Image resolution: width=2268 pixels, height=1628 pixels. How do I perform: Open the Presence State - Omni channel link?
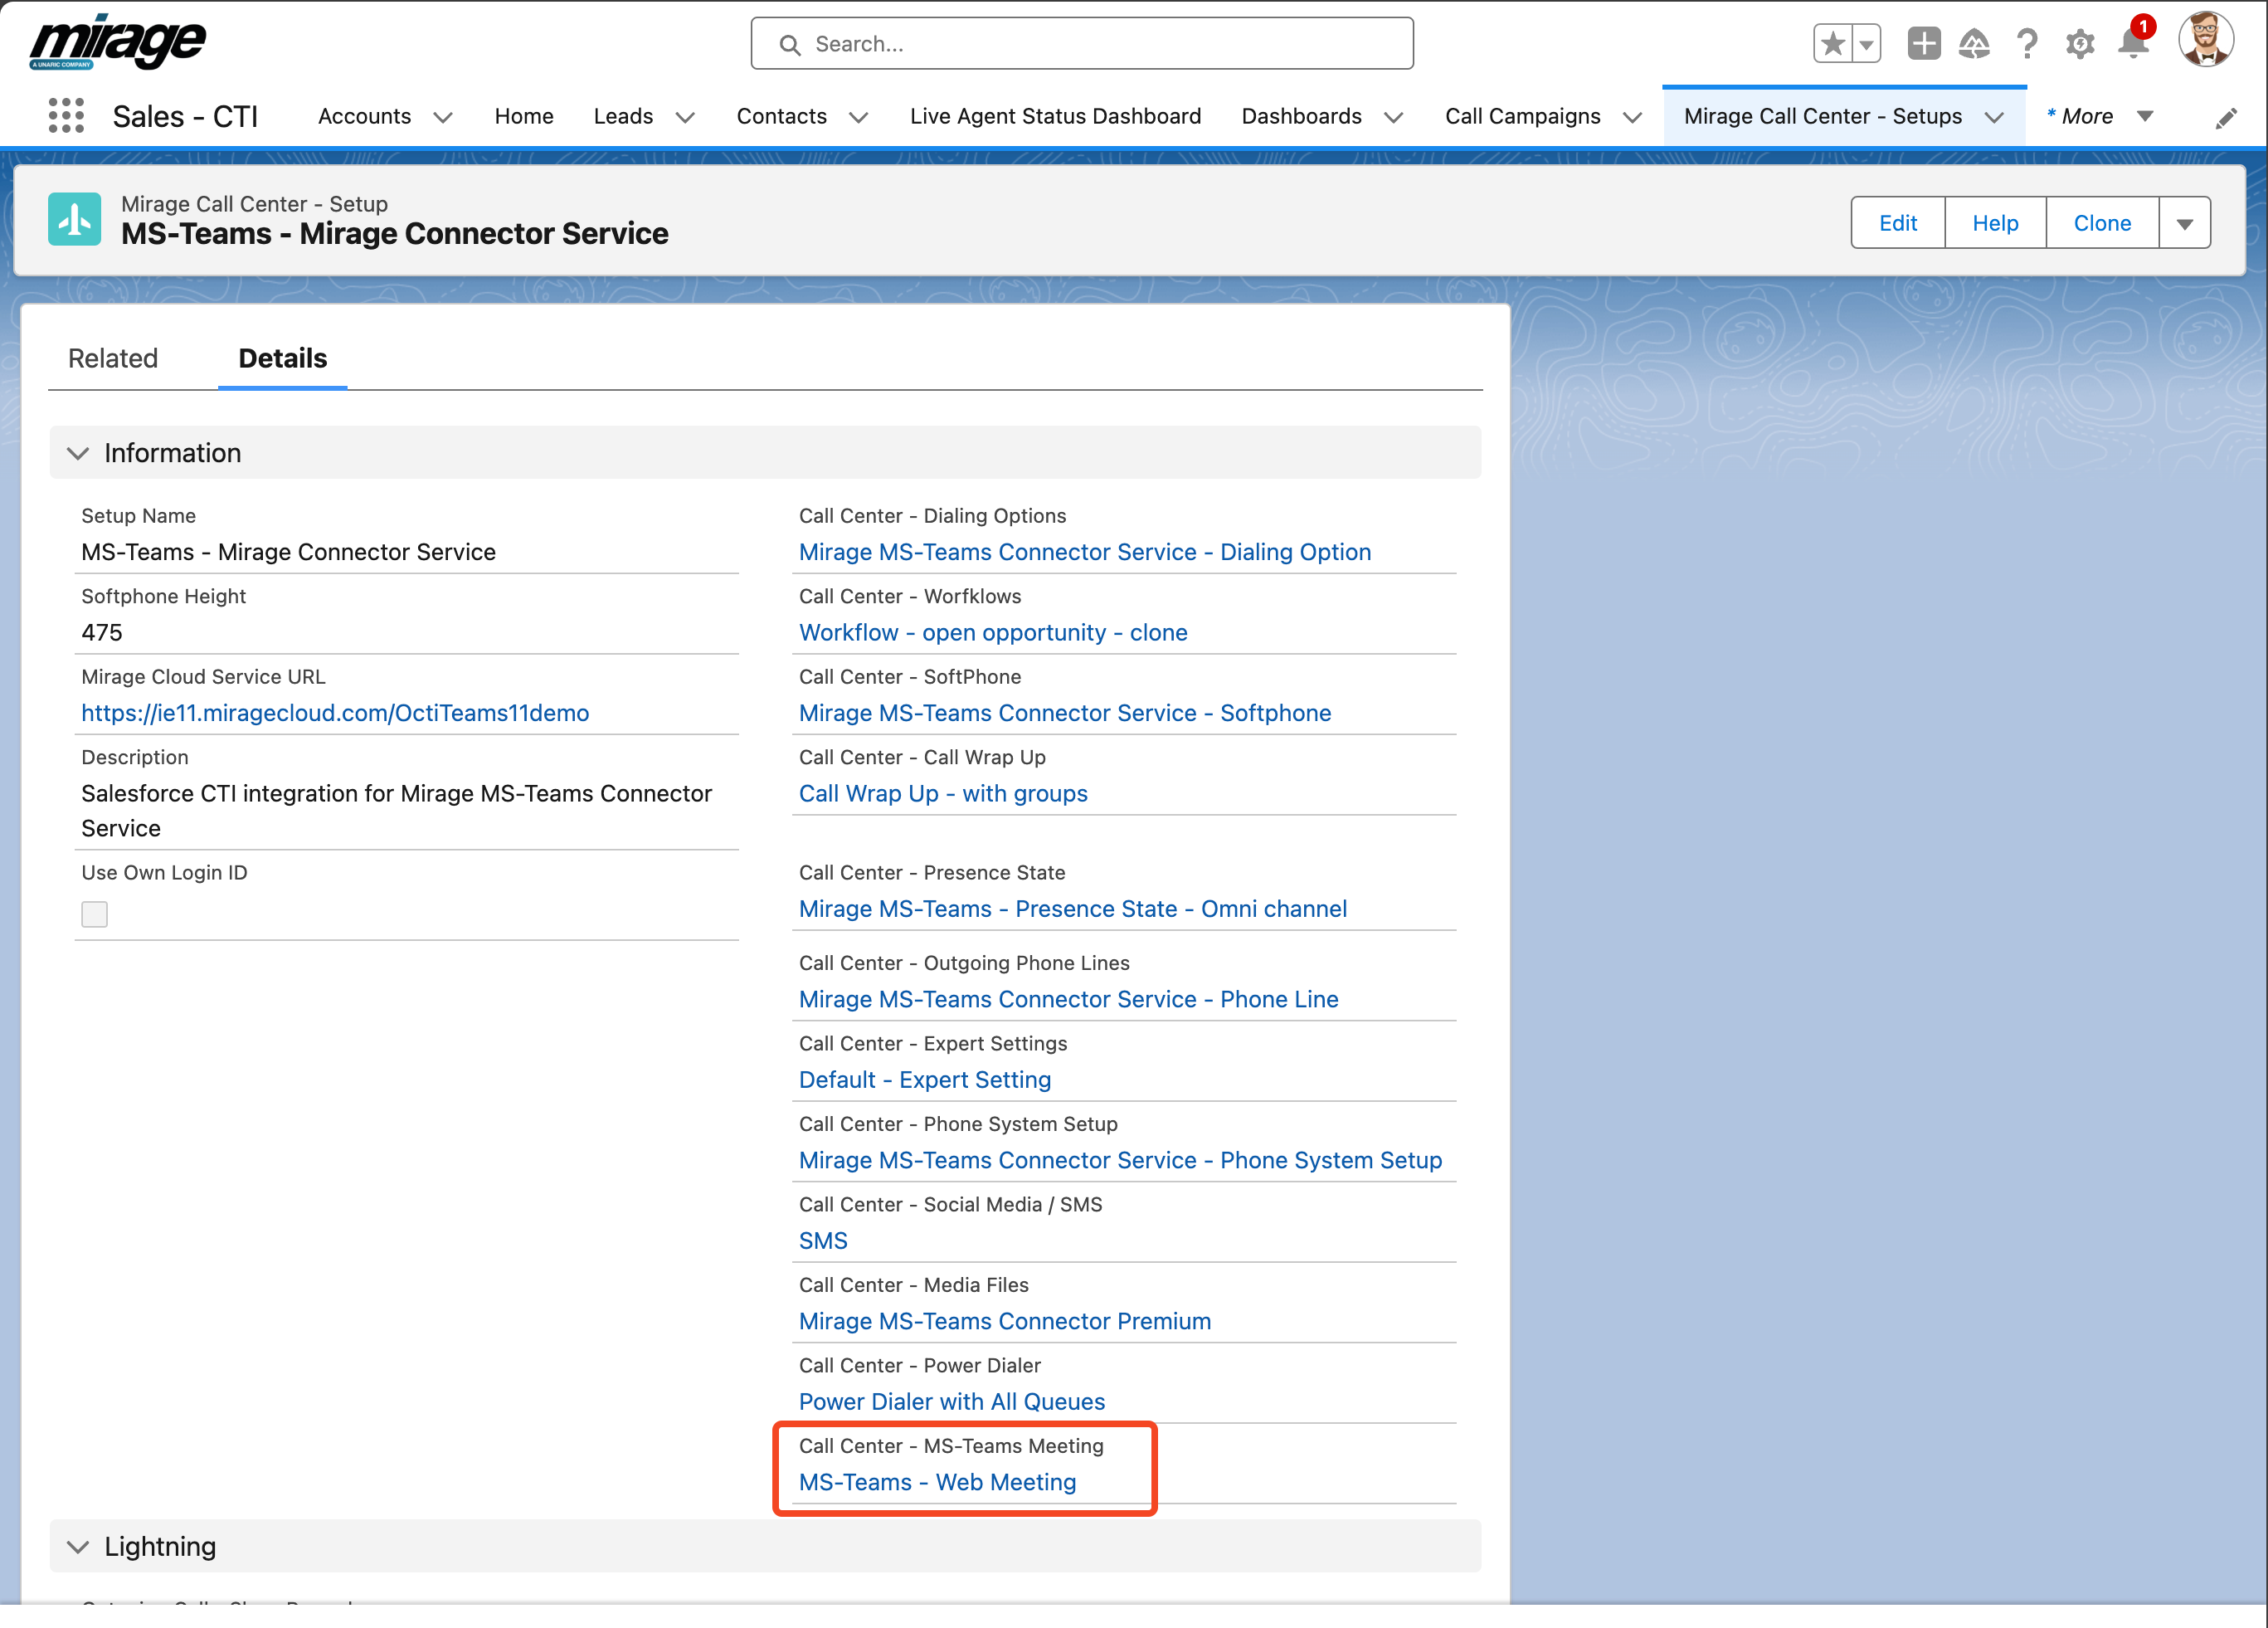click(1073, 909)
